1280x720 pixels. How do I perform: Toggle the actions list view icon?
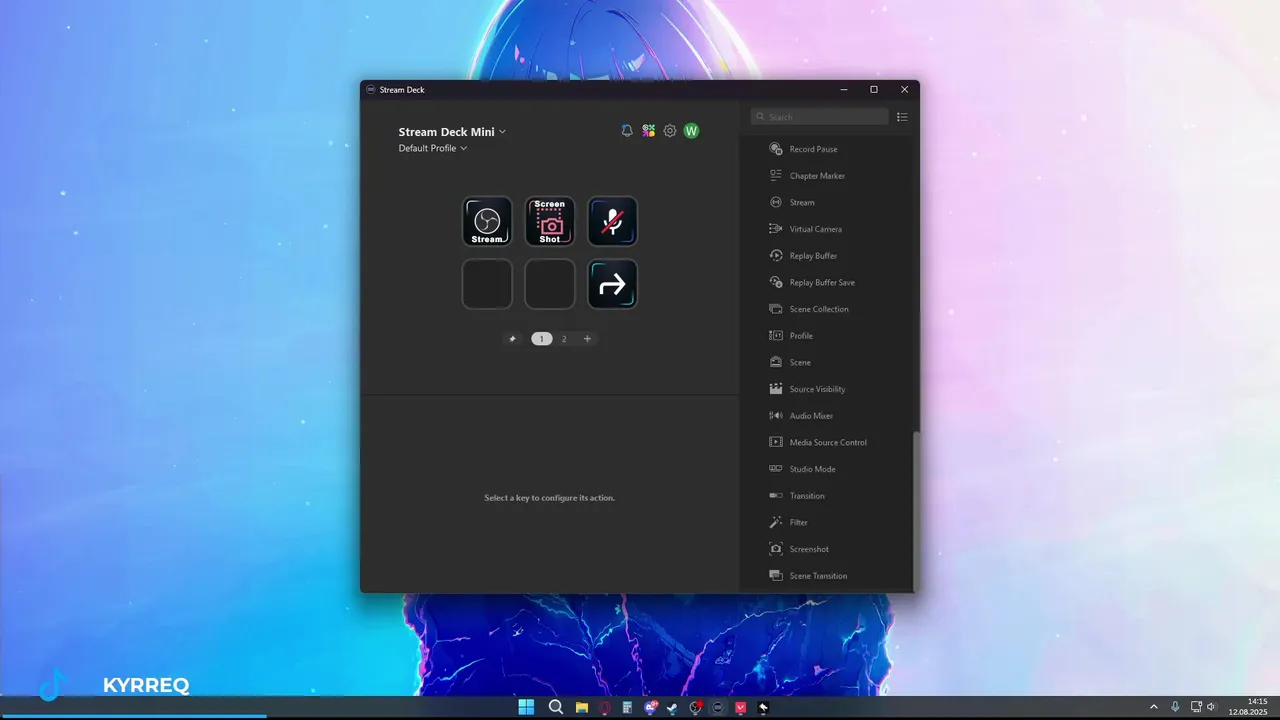902,117
